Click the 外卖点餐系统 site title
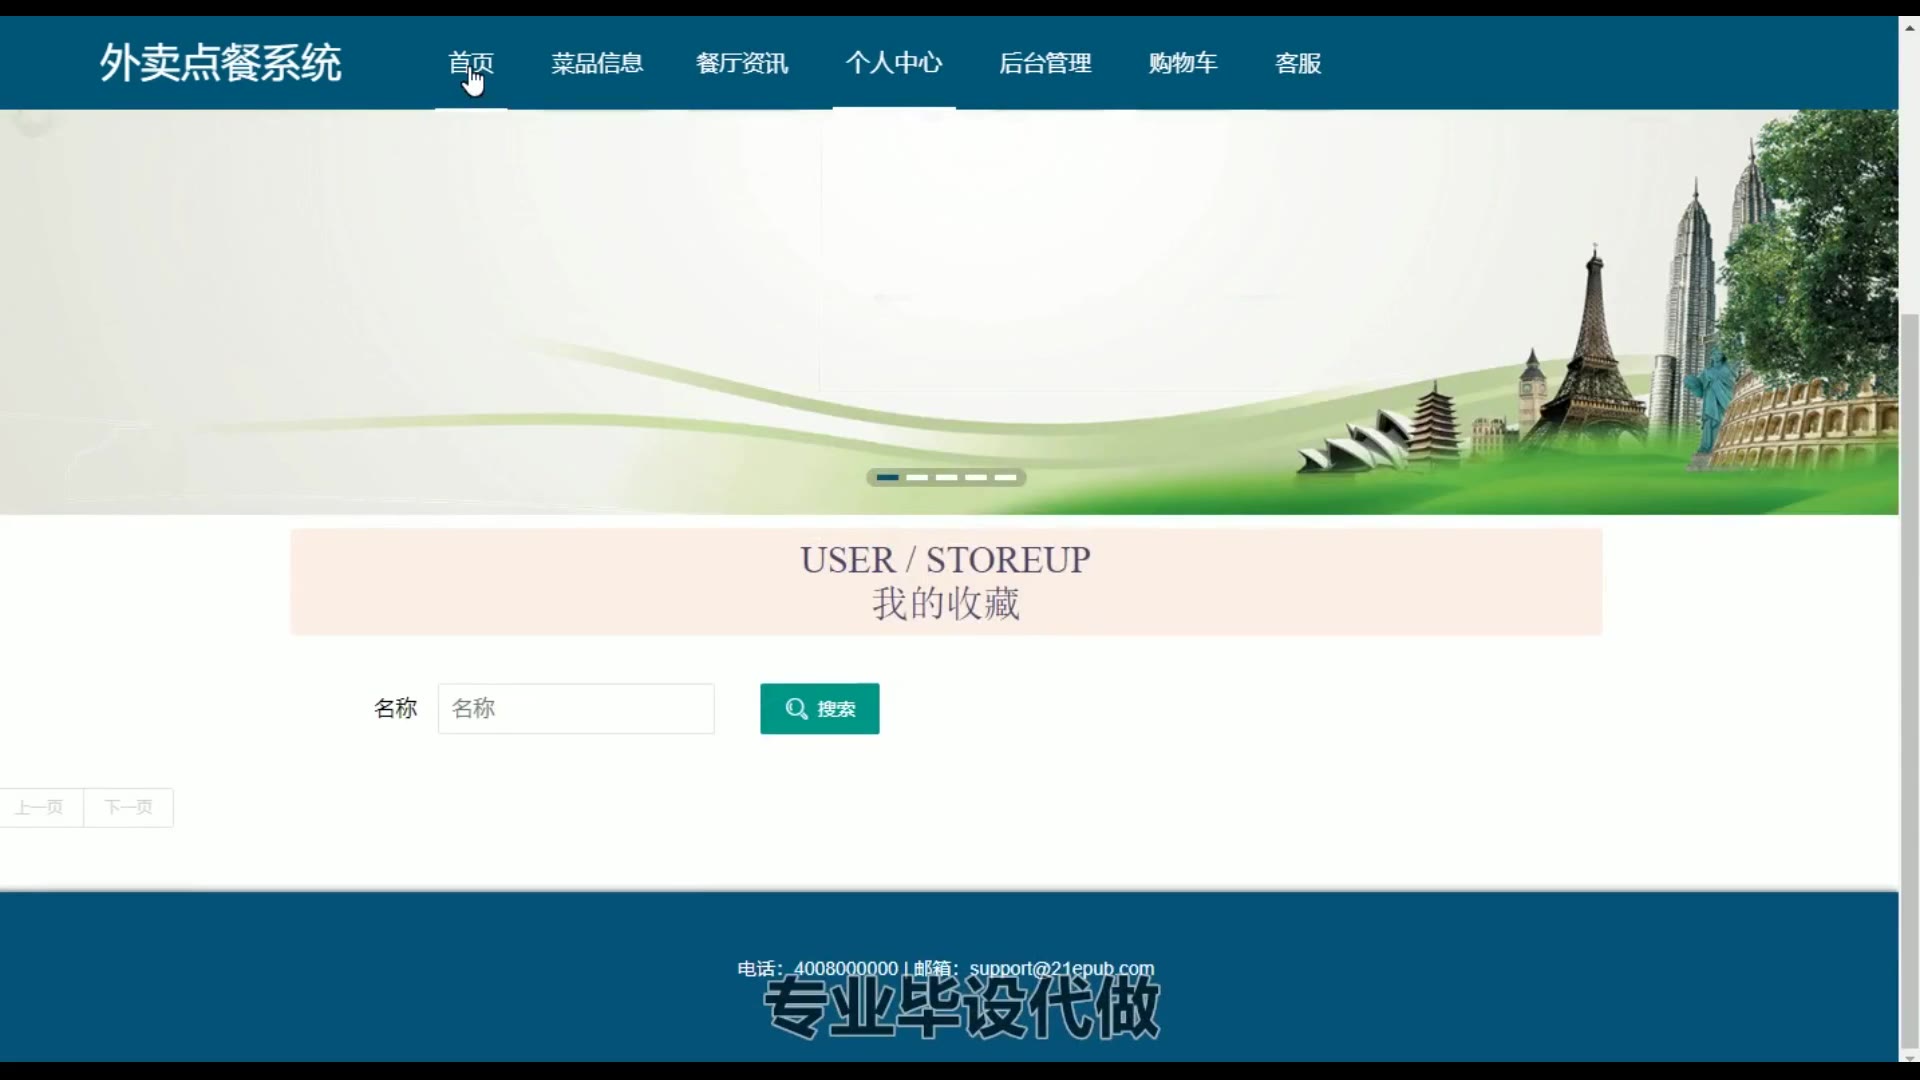Viewport: 1920px width, 1080px height. [x=220, y=63]
